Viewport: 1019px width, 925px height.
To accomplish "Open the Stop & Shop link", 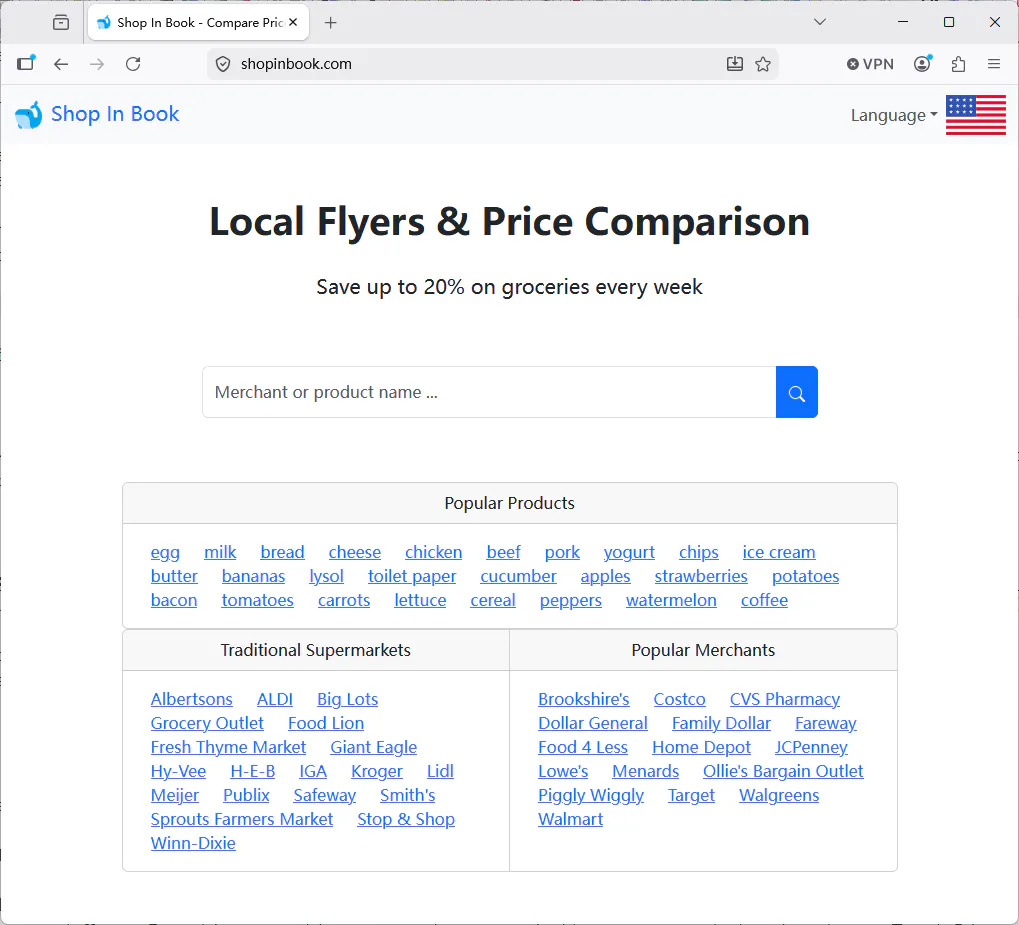I will (406, 819).
